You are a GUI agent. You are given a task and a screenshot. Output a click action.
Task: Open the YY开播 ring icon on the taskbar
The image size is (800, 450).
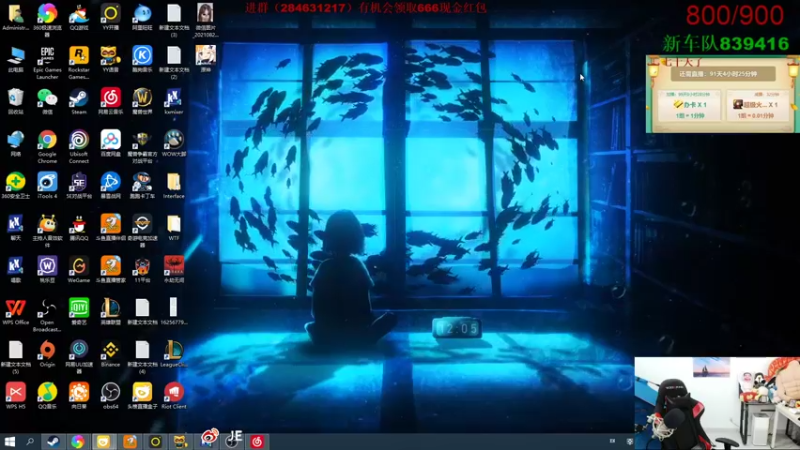(155, 441)
